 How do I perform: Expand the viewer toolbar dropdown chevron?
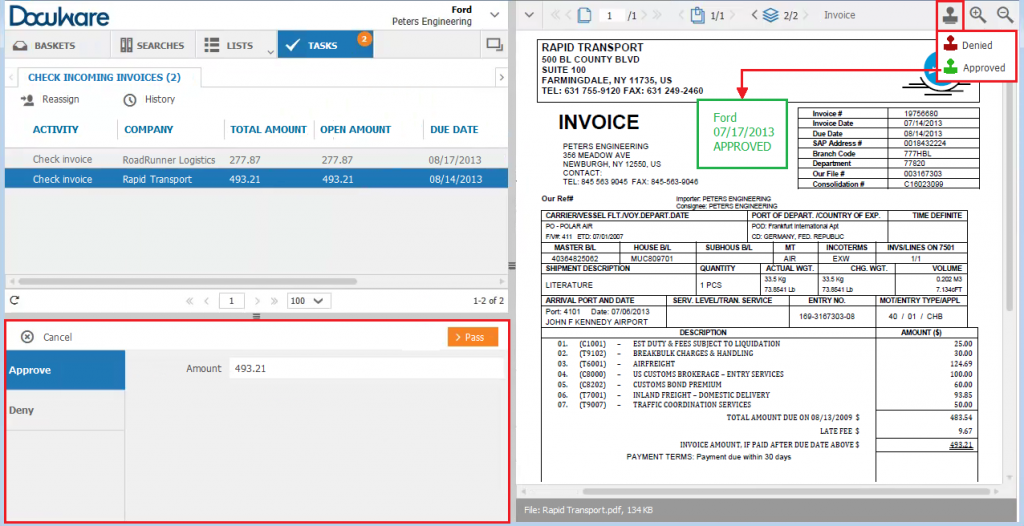tap(529, 15)
